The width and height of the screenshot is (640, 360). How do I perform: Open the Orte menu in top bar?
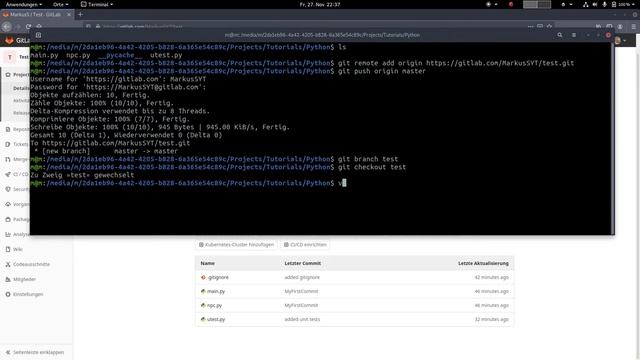point(60,4)
